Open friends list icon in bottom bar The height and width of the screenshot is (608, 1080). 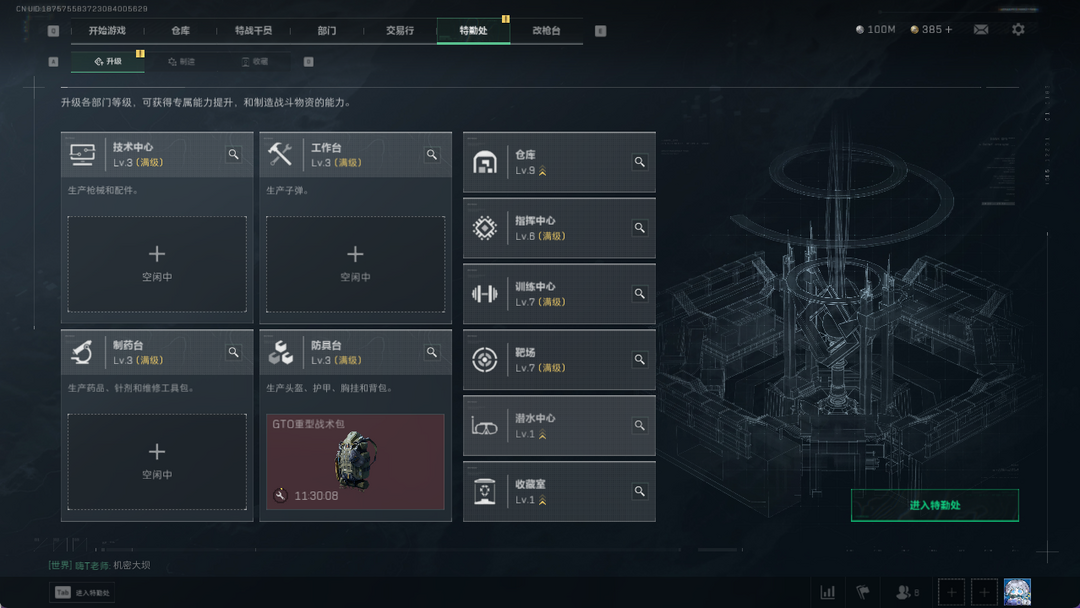point(907,592)
